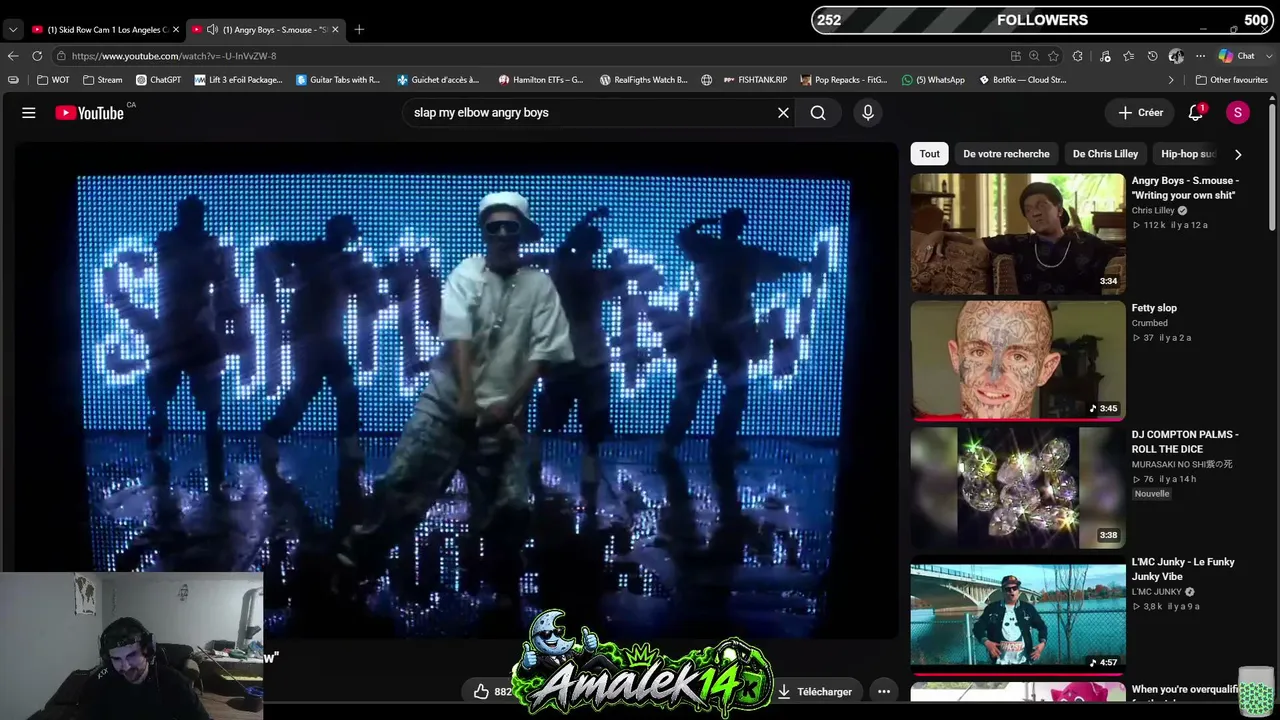Screen dimensions: 1280x720
Task: Open the Guichet d'accès bookmark
Action: coord(438,80)
